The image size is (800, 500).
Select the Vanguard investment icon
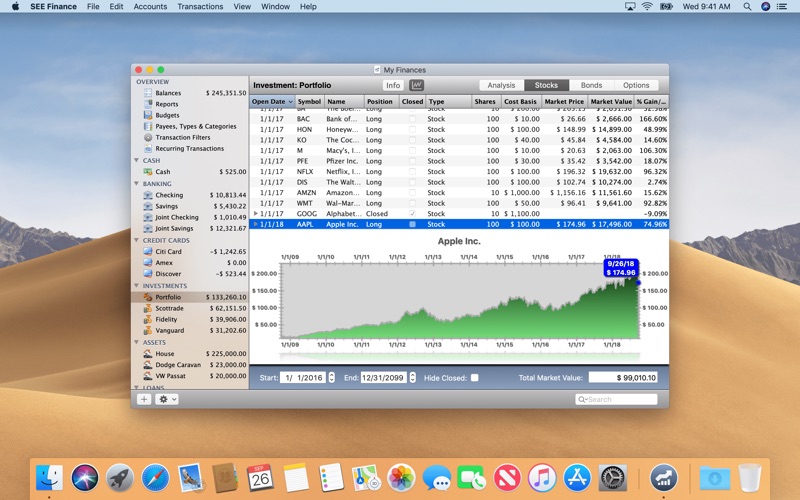[x=148, y=331]
